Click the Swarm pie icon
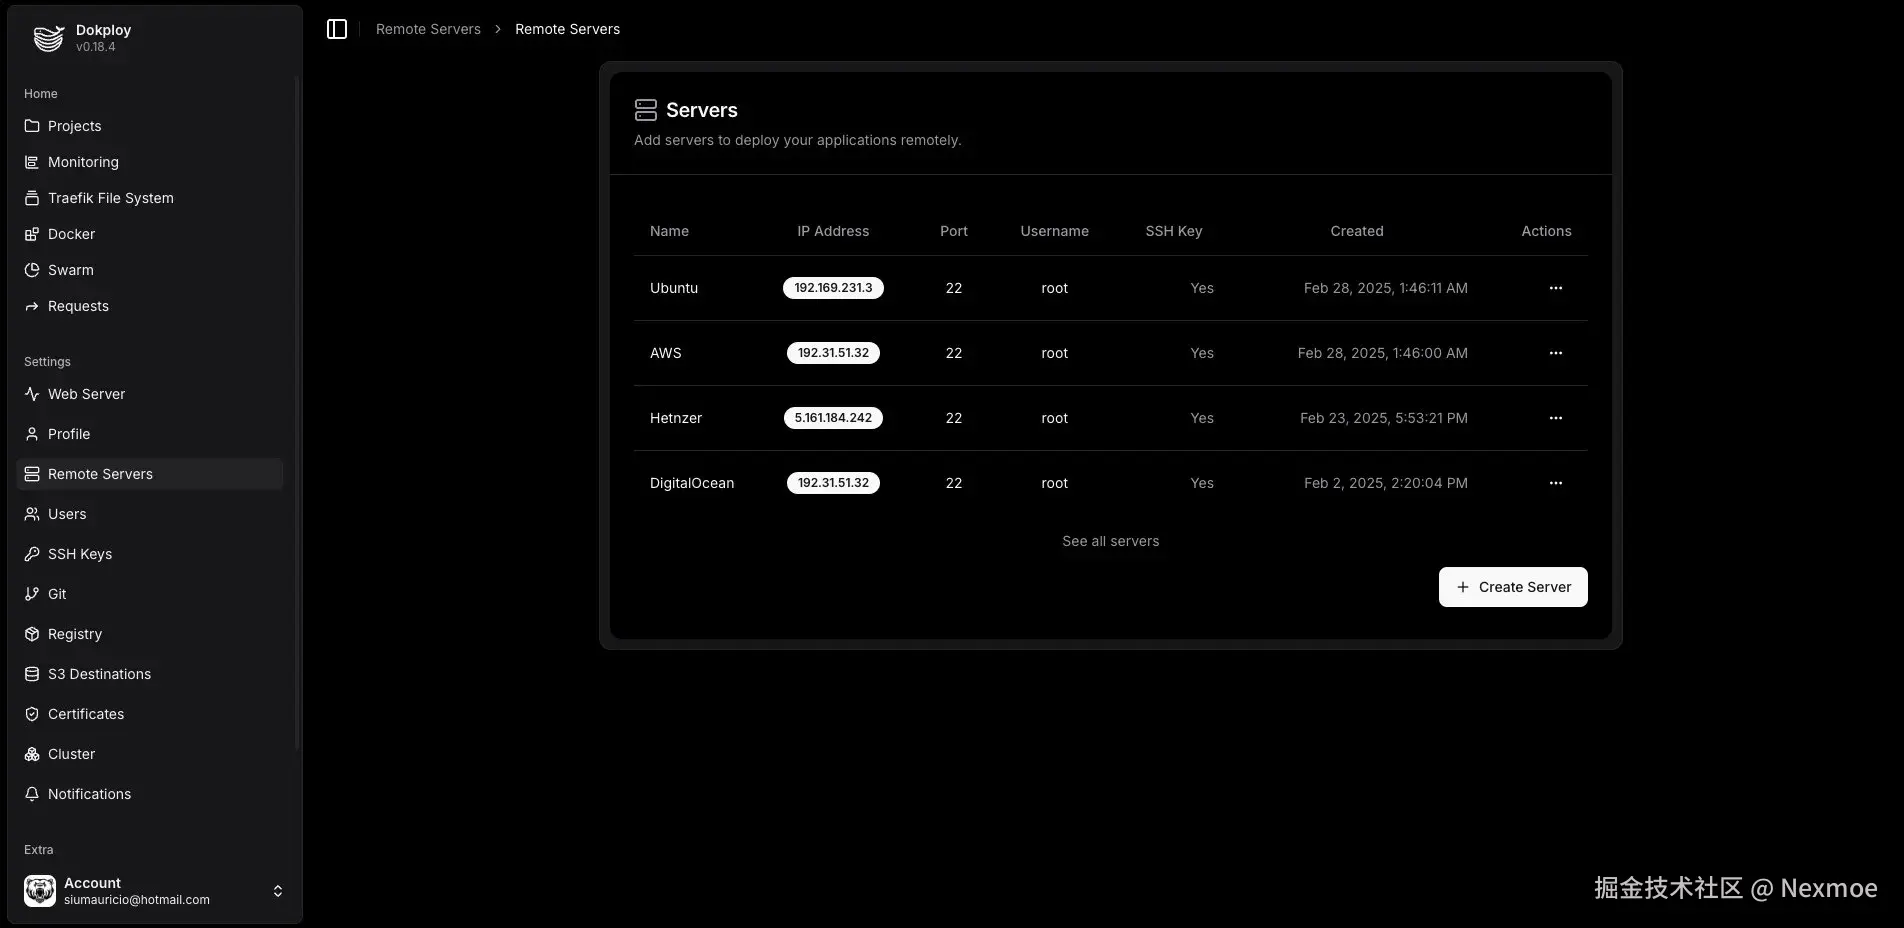1904x928 pixels. click(x=32, y=270)
